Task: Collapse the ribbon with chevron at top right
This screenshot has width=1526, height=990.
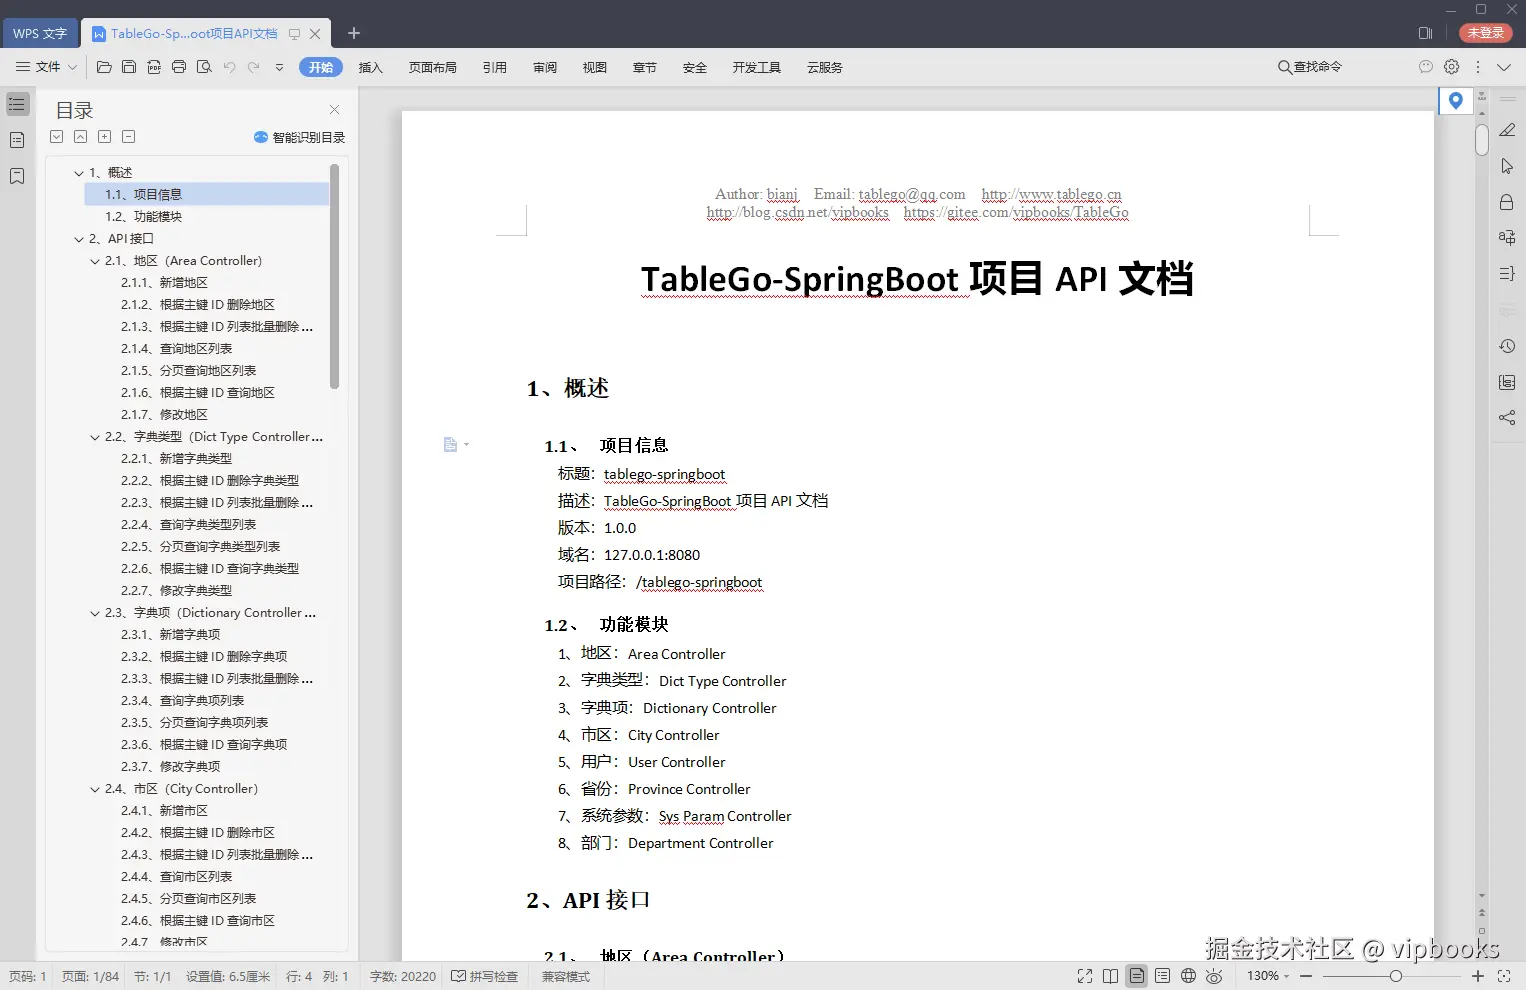Action: click(1504, 67)
